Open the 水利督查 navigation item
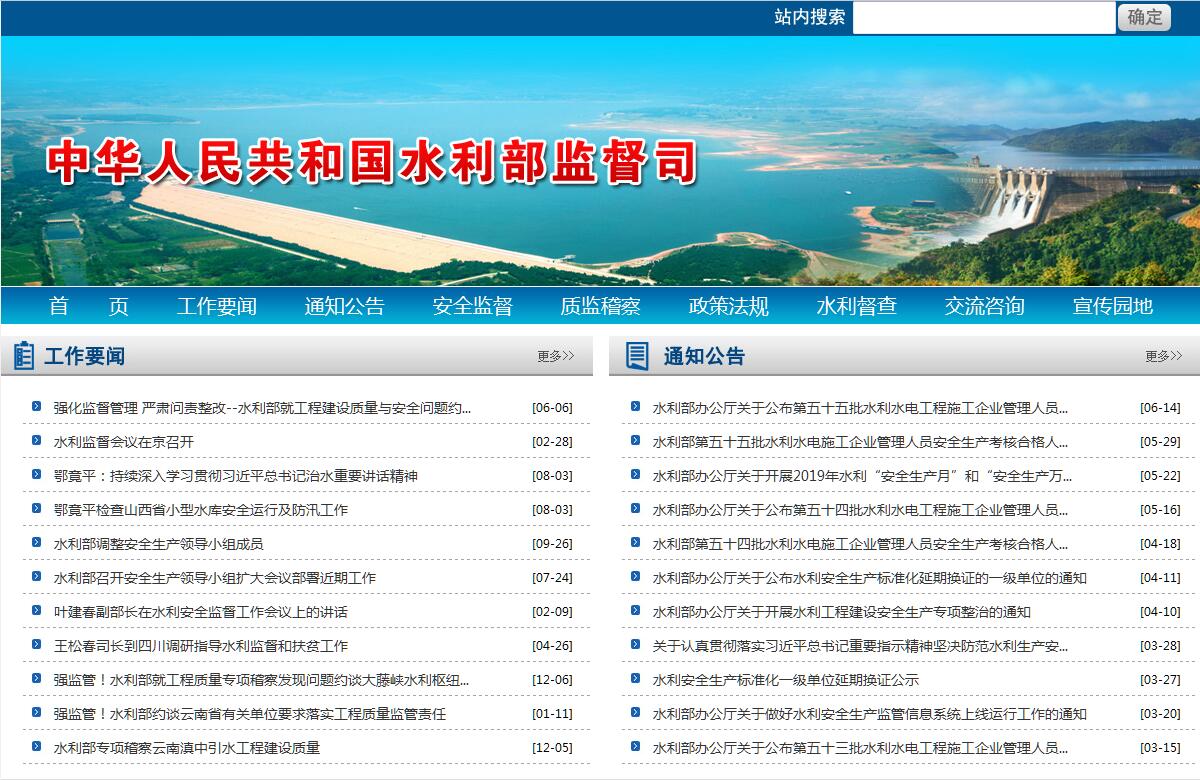Screen dimensions: 1200x780 [x=856, y=306]
